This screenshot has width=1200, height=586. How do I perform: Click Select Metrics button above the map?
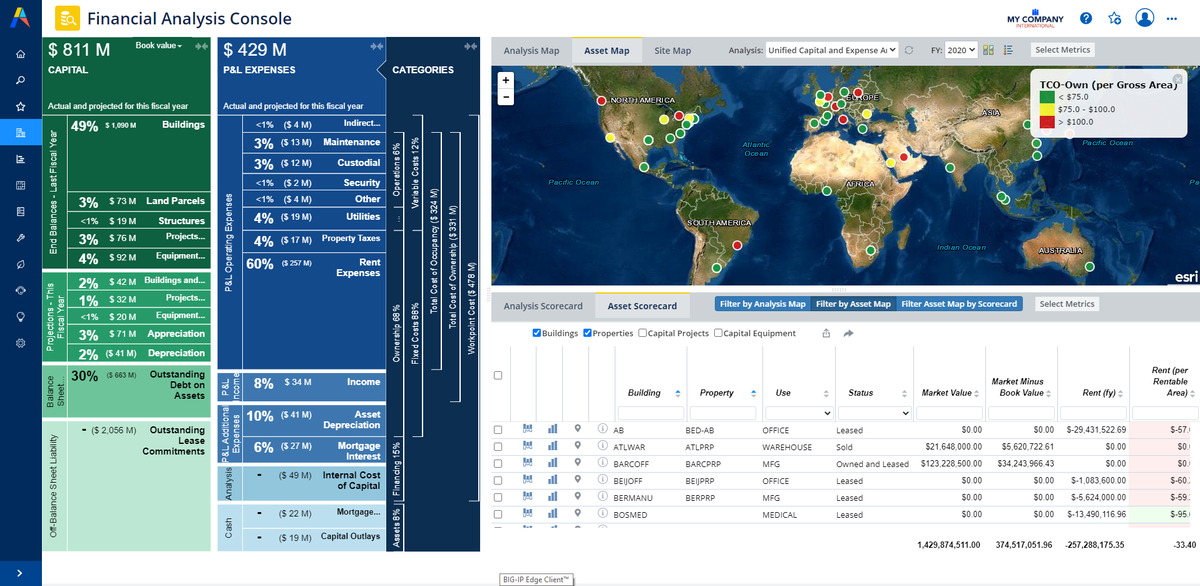1063,50
